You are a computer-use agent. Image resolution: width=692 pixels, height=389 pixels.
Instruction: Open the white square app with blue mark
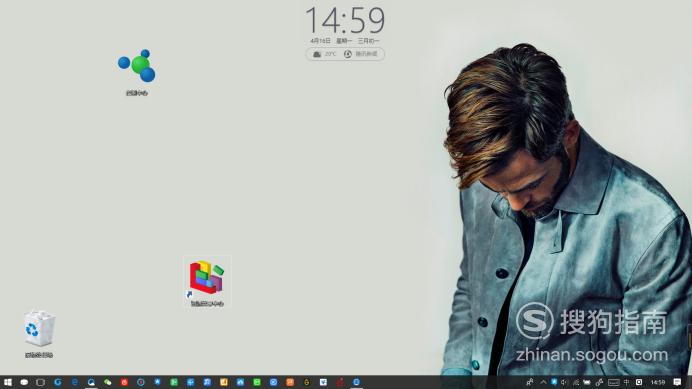(323, 382)
